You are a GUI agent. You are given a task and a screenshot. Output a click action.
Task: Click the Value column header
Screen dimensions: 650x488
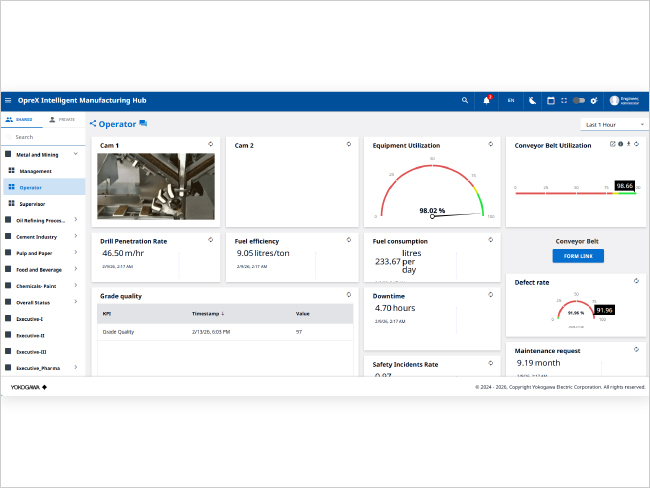click(x=303, y=313)
